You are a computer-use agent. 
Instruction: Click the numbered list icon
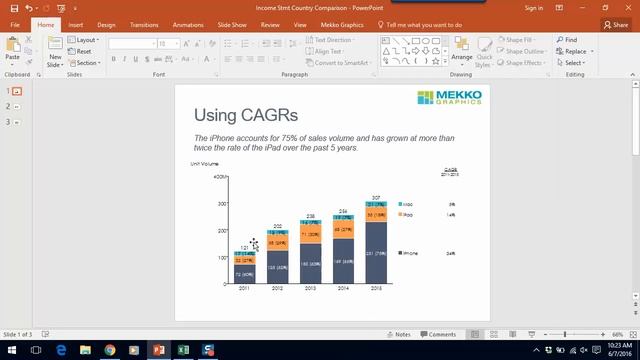pos(245,44)
